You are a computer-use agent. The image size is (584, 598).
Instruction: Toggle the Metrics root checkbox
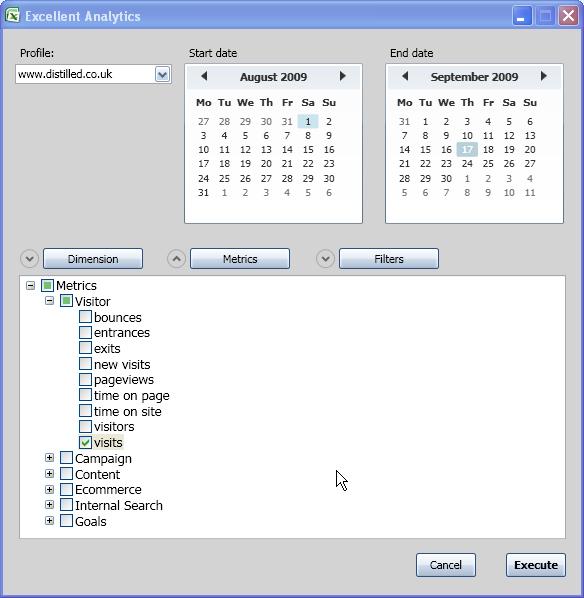(x=47, y=285)
